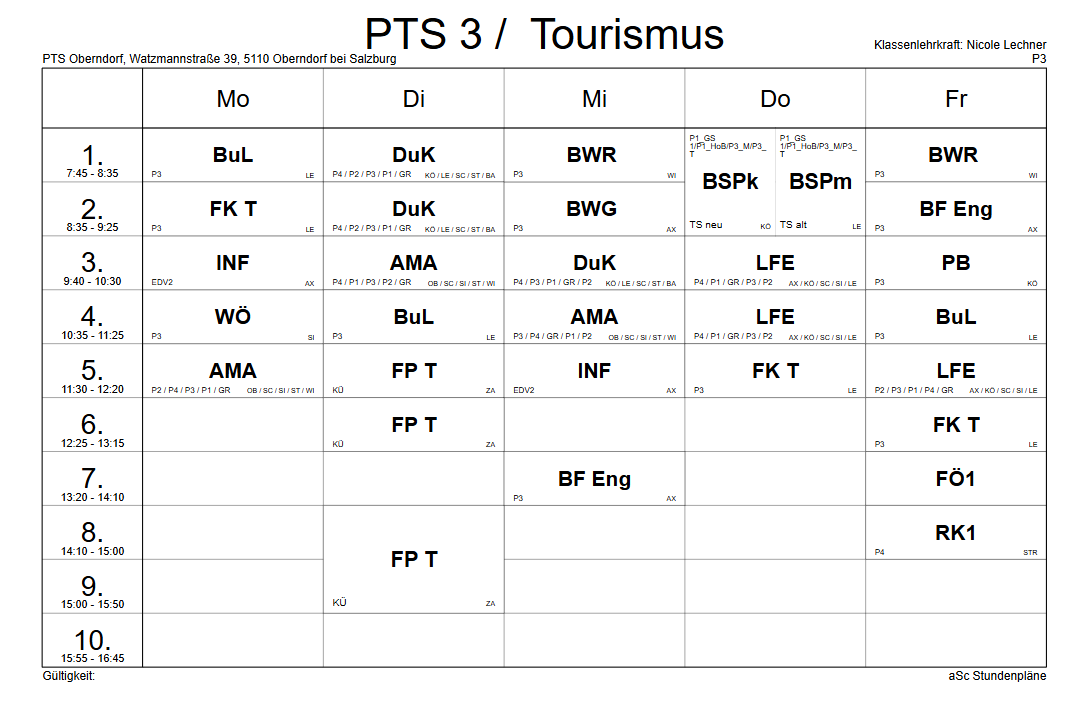Select the period 1 row header 7:45 - 8:35
Image resolution: width=1082 pixels, height=701 pixels.
pyautogui.click(x=92, y=160)
